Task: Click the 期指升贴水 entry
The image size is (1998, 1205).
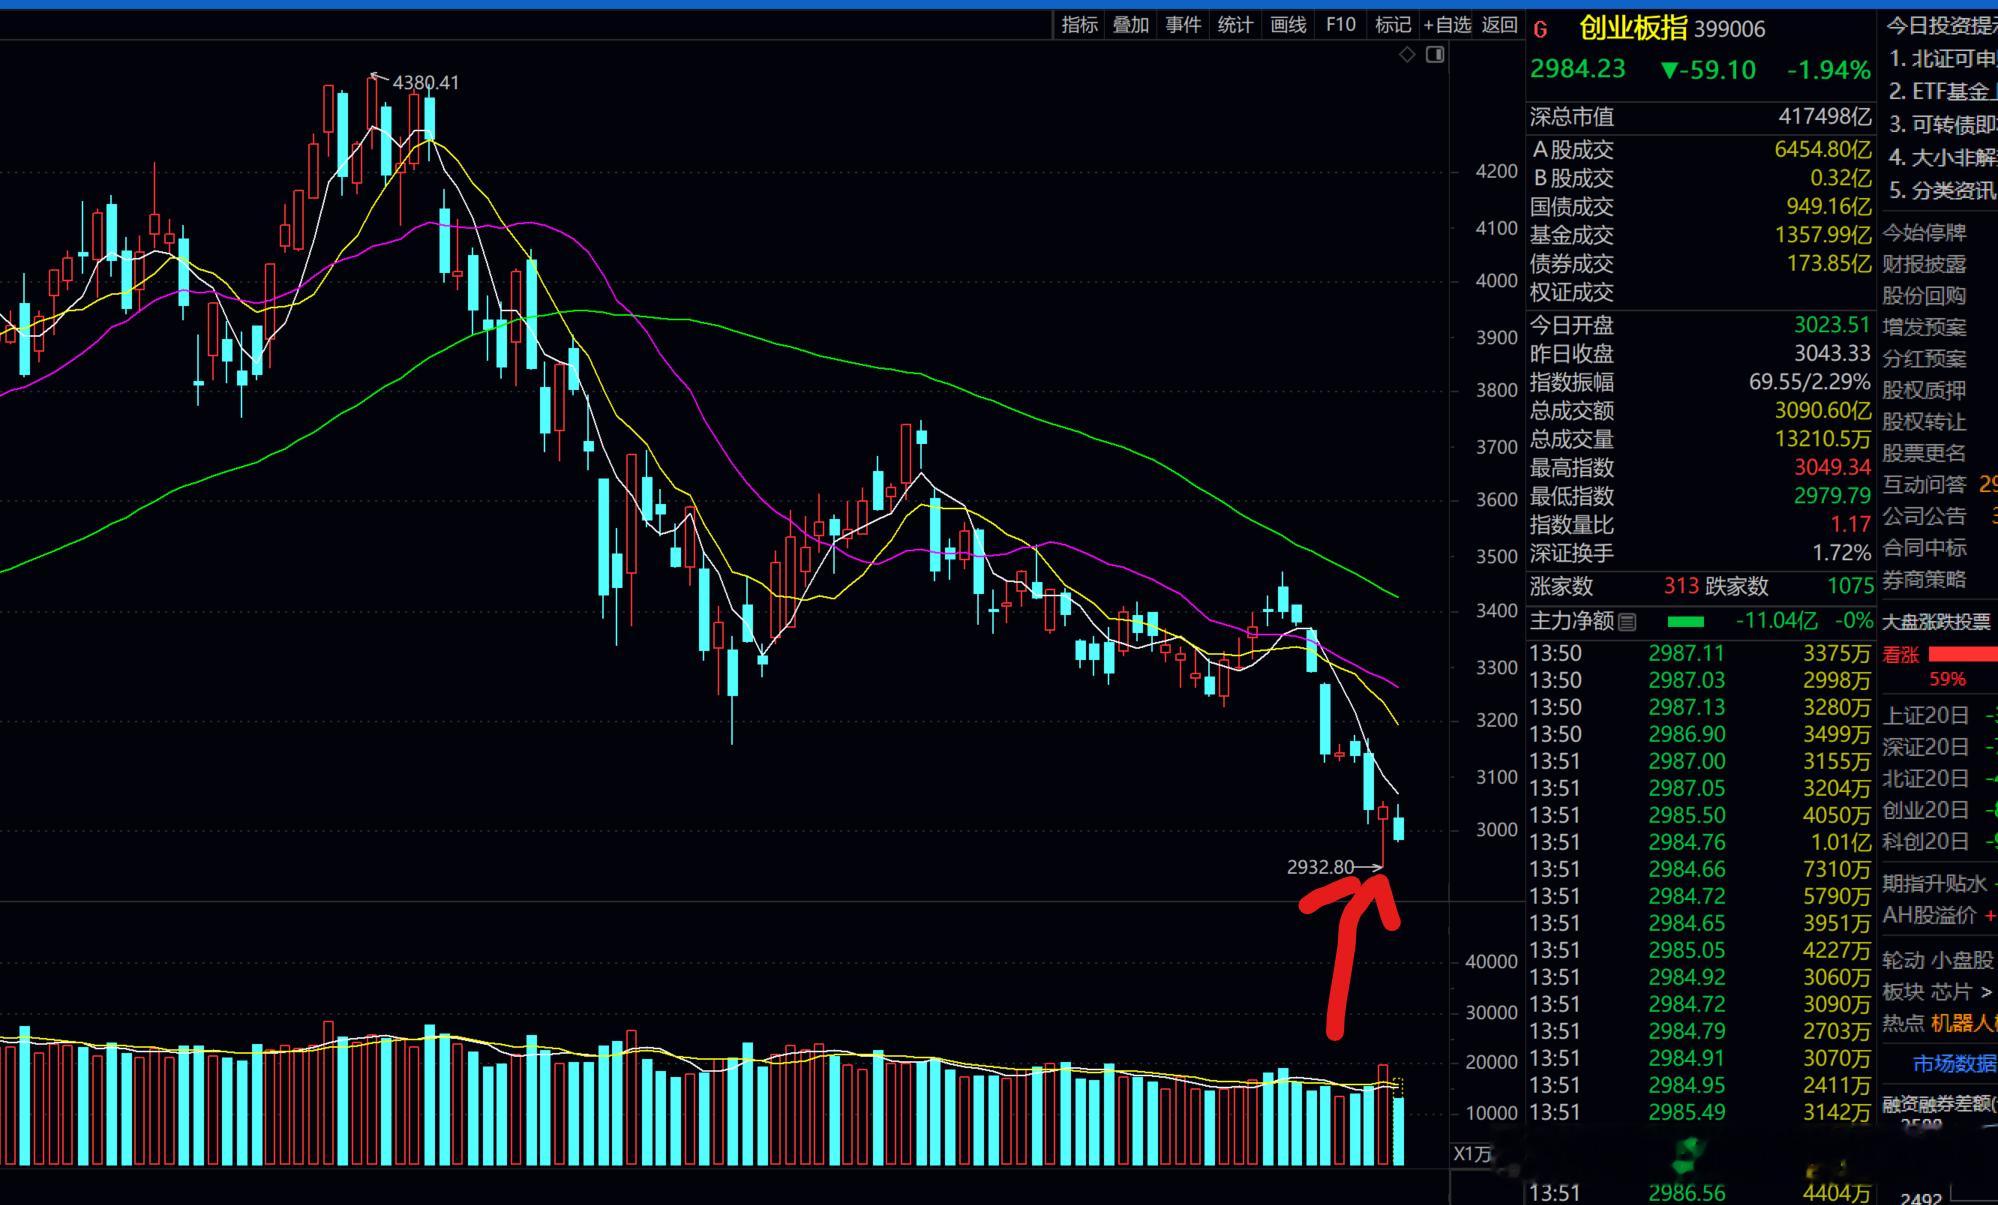Action: [1935, 884]
